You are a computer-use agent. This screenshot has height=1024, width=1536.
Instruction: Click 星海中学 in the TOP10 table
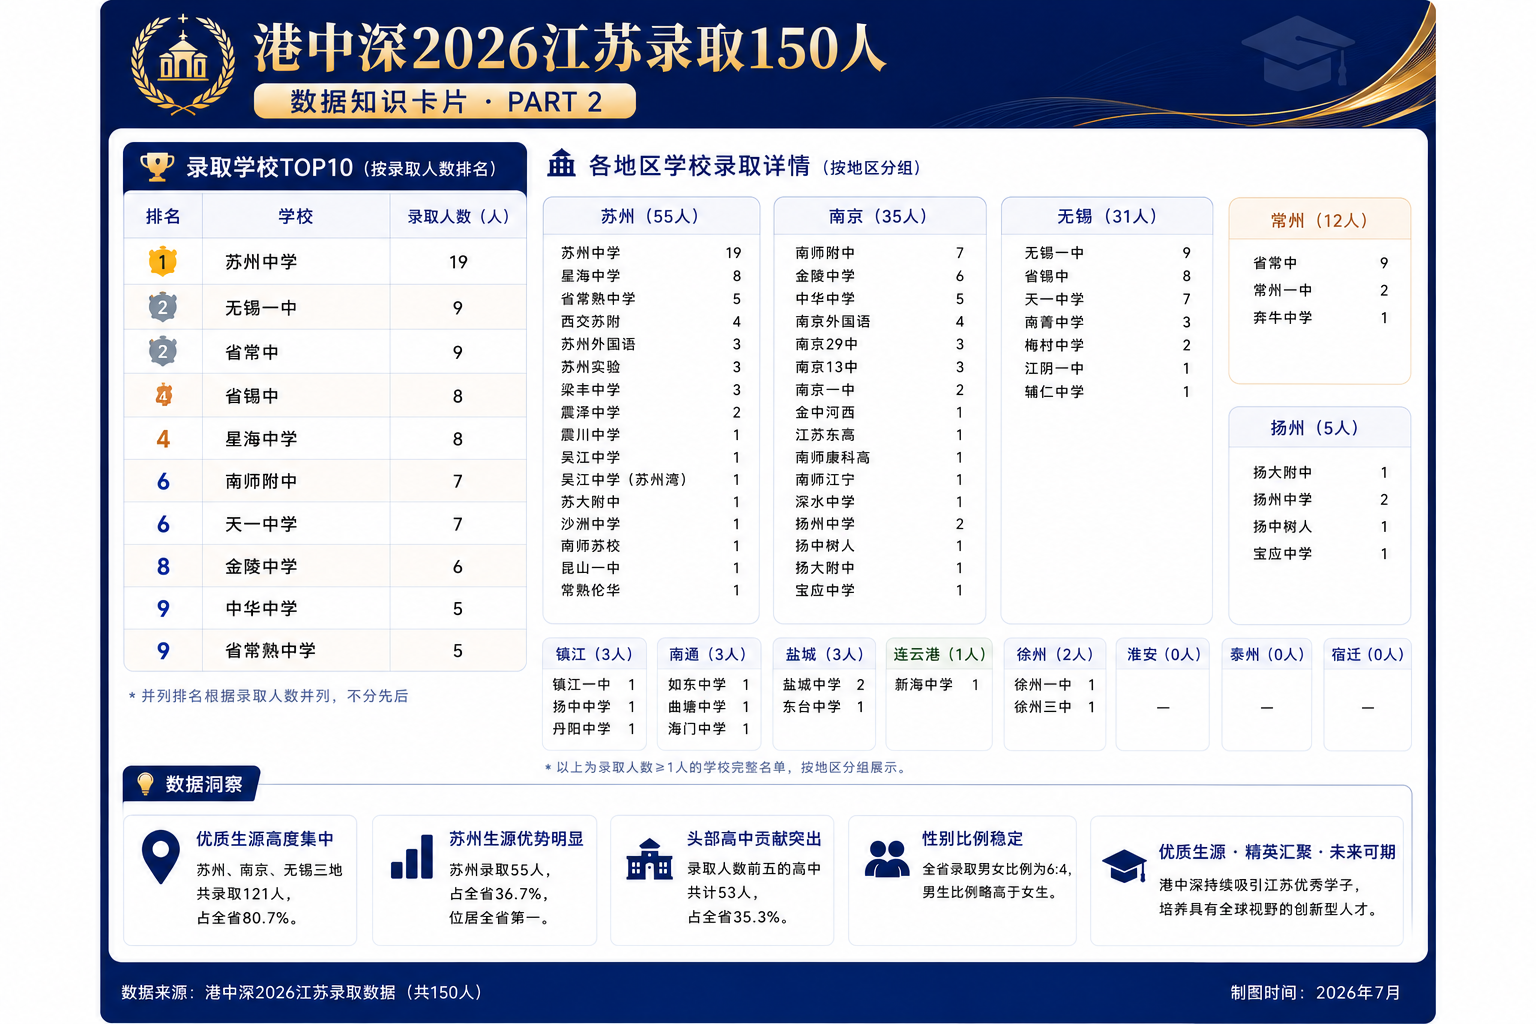pos(261,439)
